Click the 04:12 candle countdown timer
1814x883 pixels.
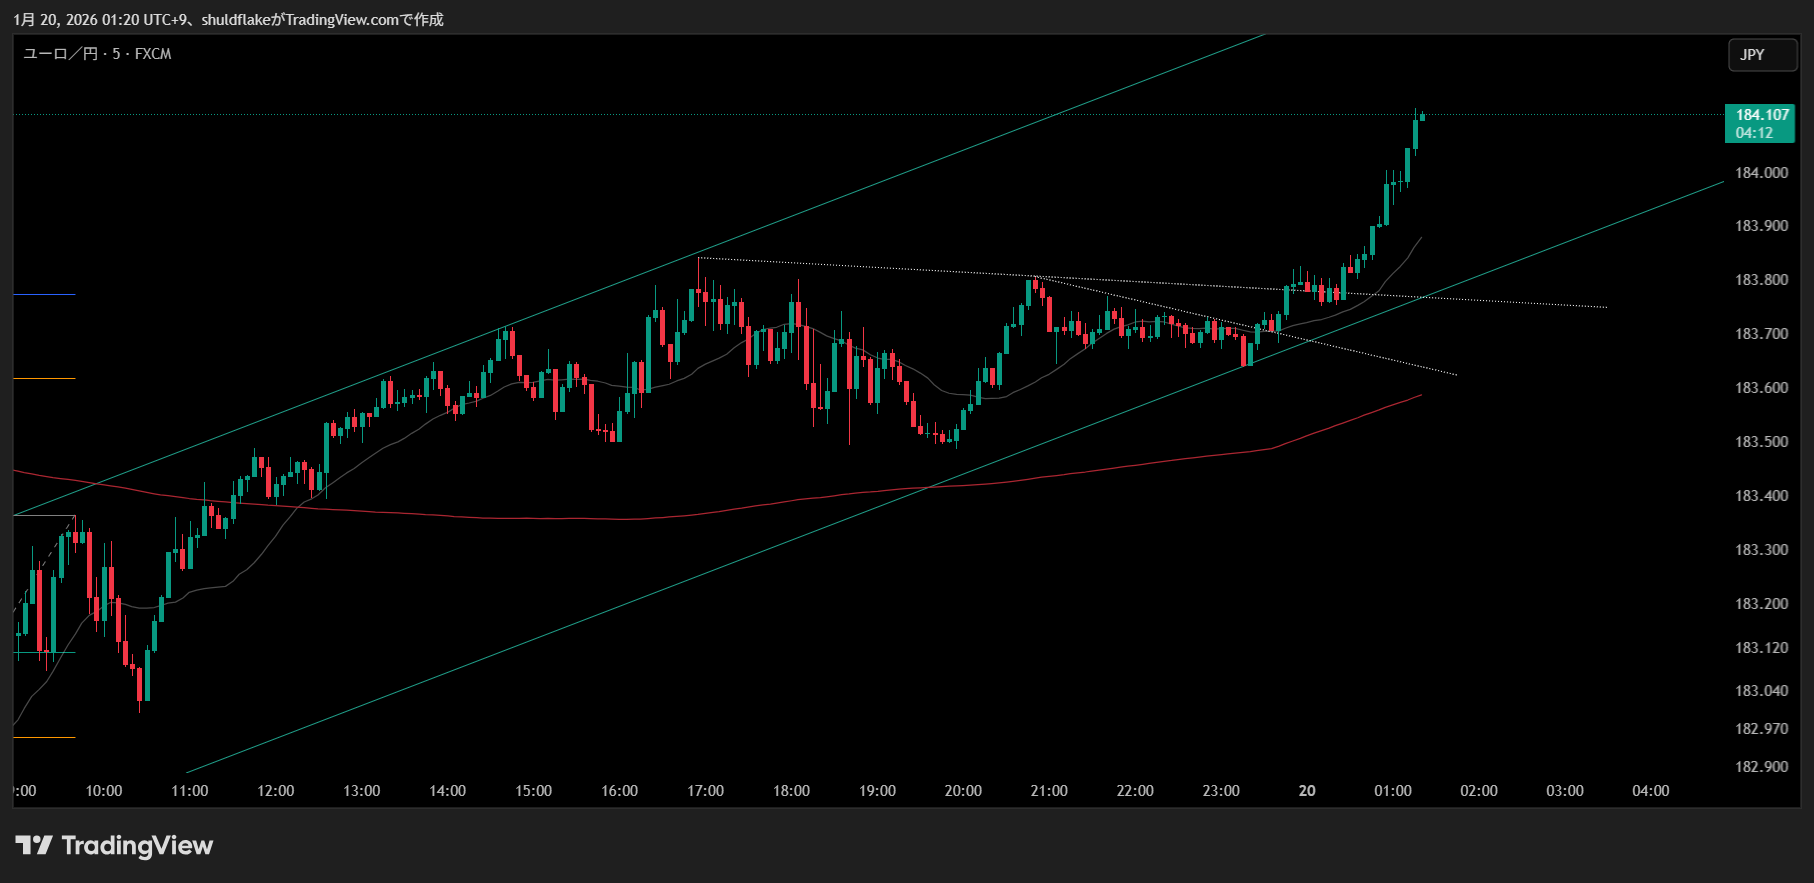coord(1754,133)
